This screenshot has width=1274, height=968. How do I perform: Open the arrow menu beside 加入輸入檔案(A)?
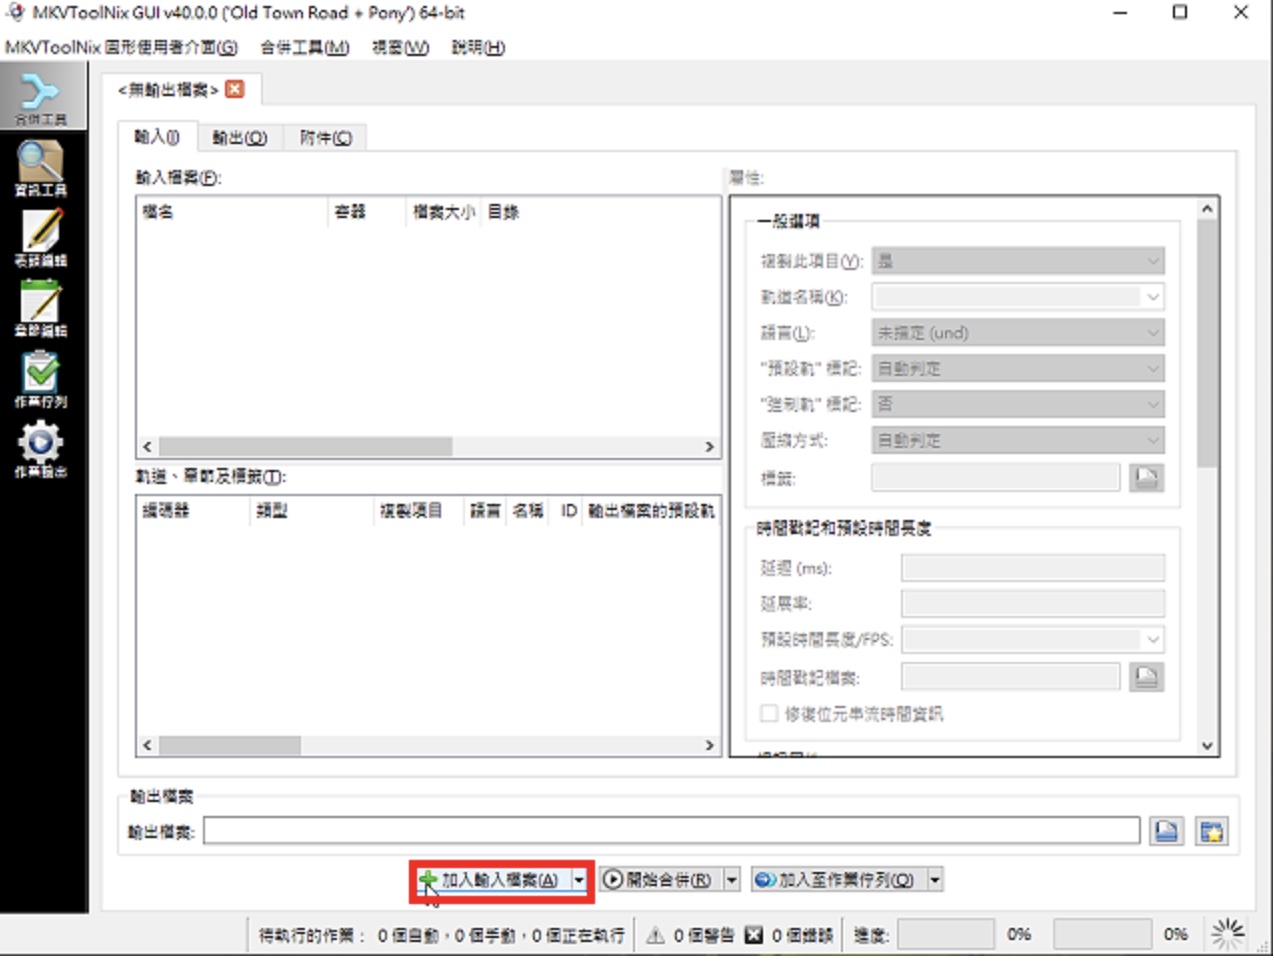(579, 880)
